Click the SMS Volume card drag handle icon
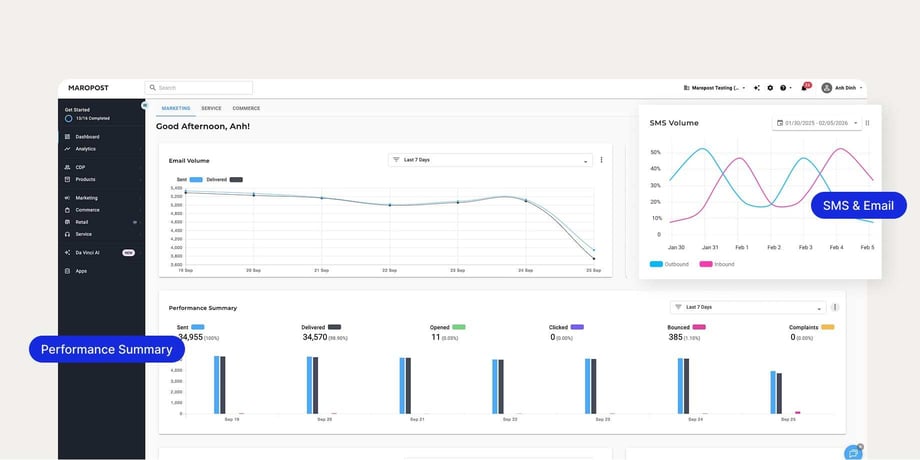Screen dimensions: 920x460 (867, 123)
